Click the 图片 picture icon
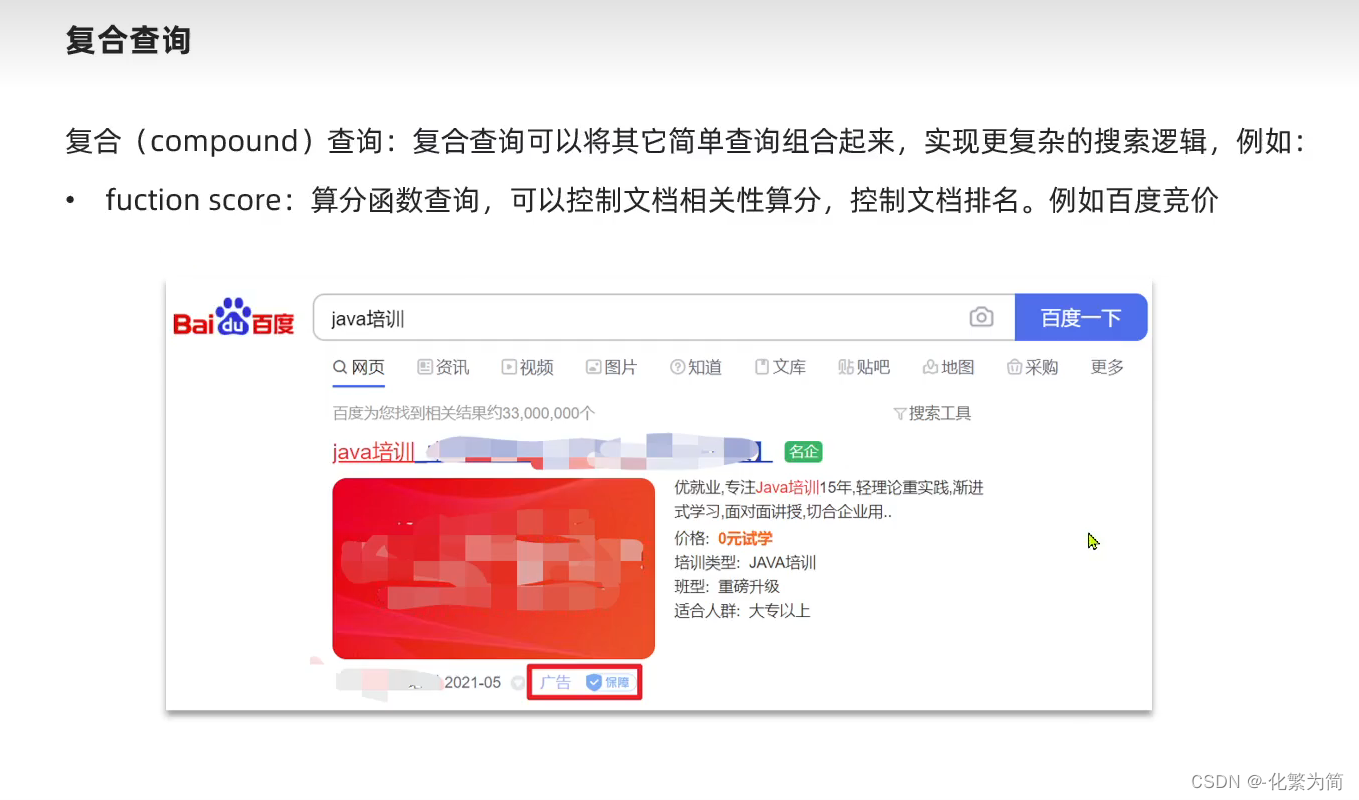Image resolution: width=1359 pixels, height=800 pixels. pyautogui.click(x=593, y=368)
